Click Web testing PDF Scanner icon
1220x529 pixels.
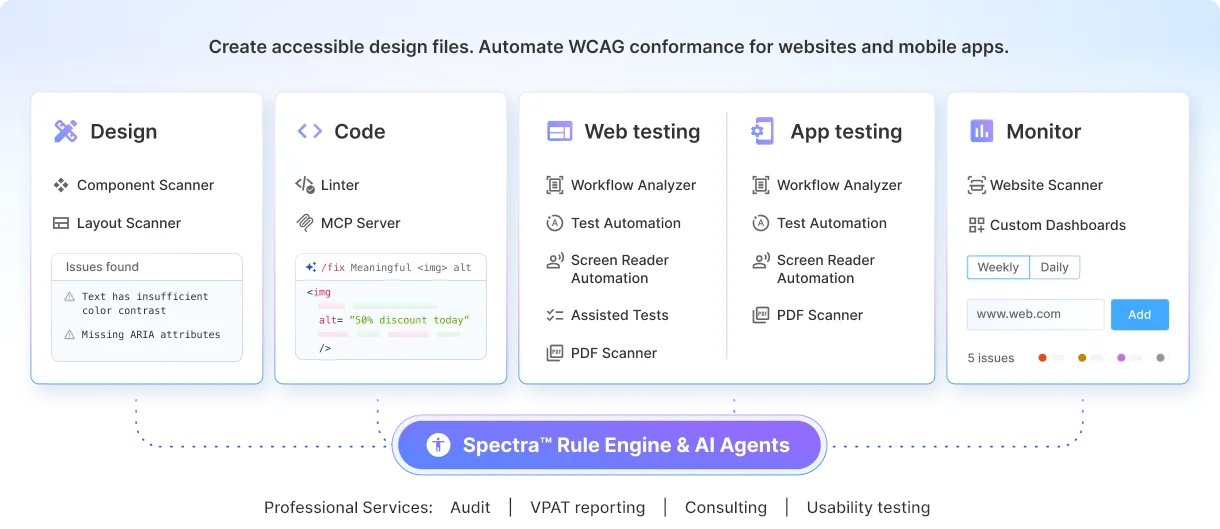(x=555, y=353)
